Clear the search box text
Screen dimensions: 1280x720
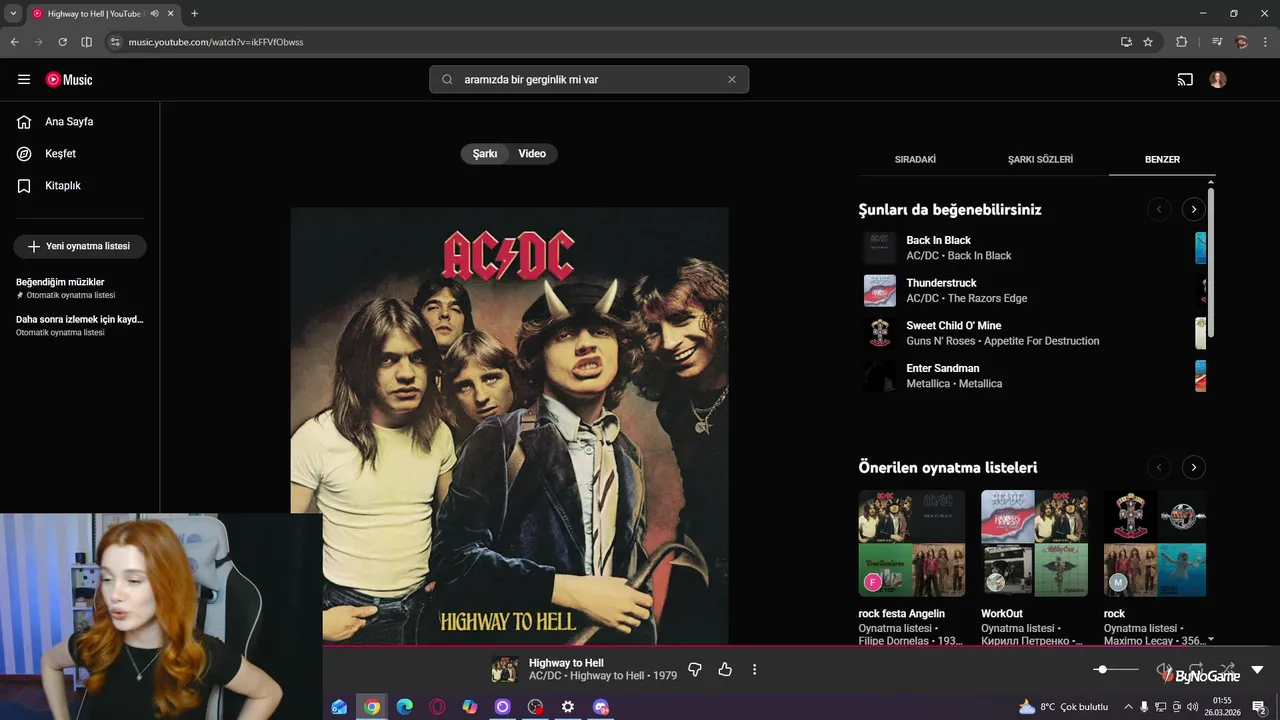(x=731, y=79)
